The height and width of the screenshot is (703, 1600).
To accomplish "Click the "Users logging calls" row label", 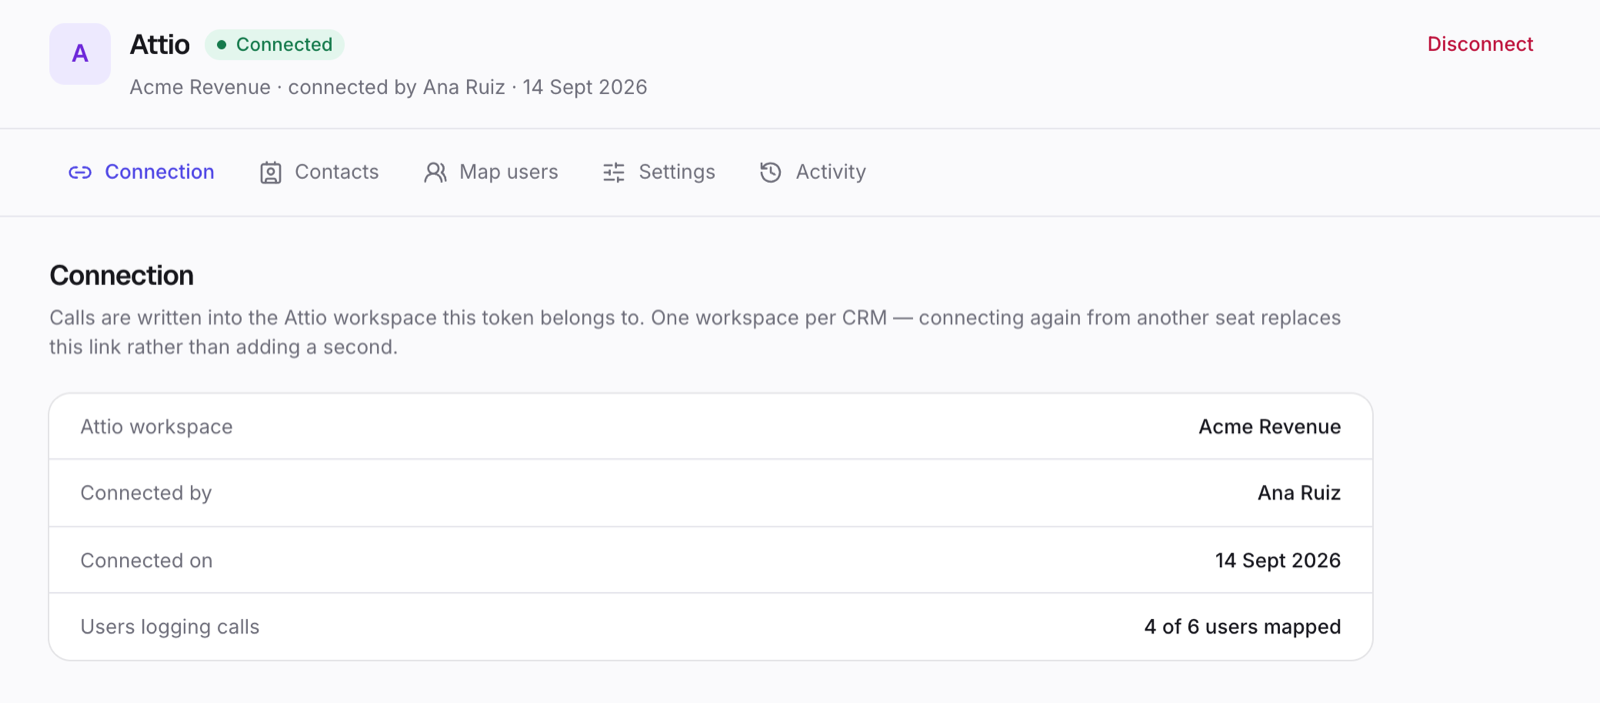I will (170, 627).
